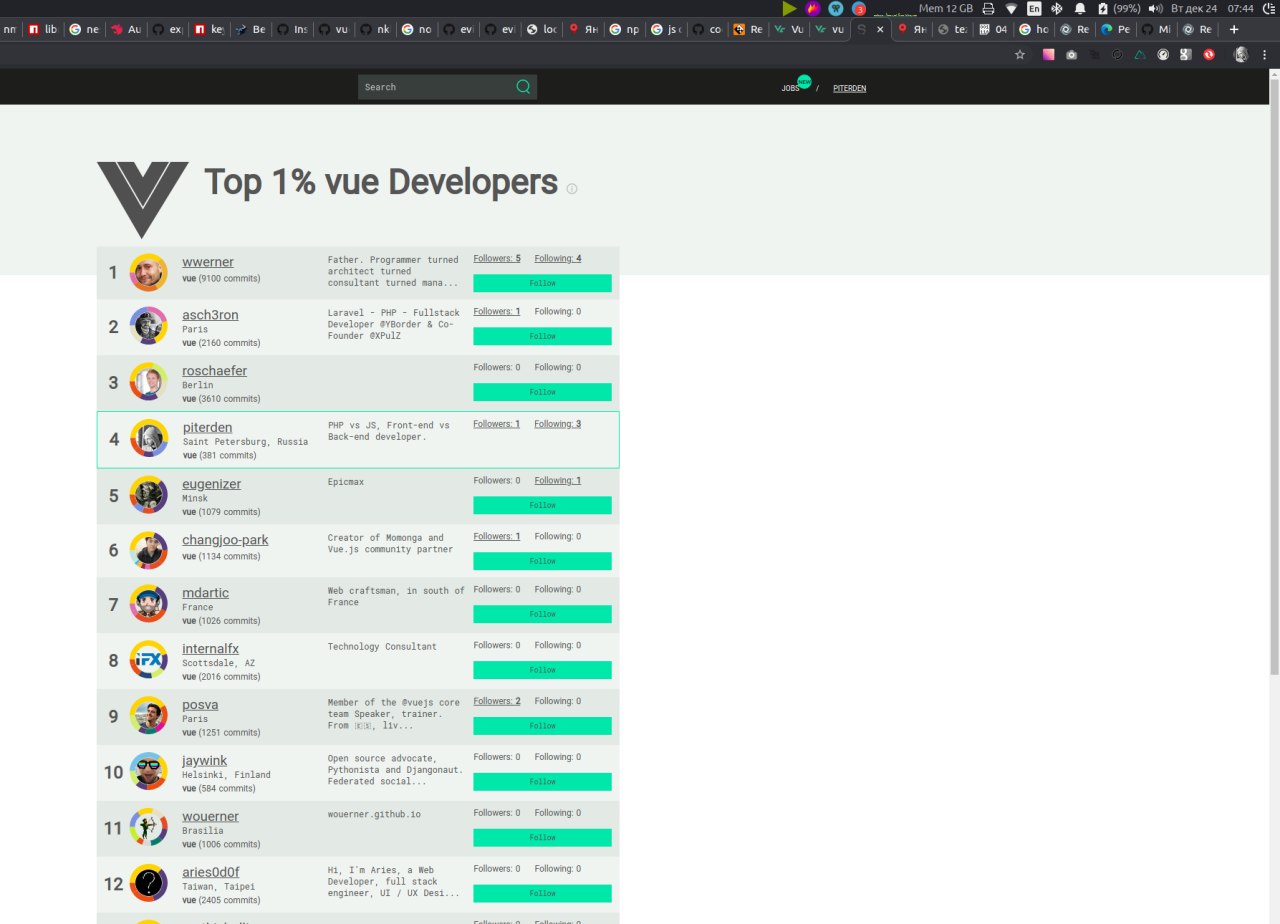
Task: Switch to the 'Ins' GitHub tab
Action: (x=293, y=29)
